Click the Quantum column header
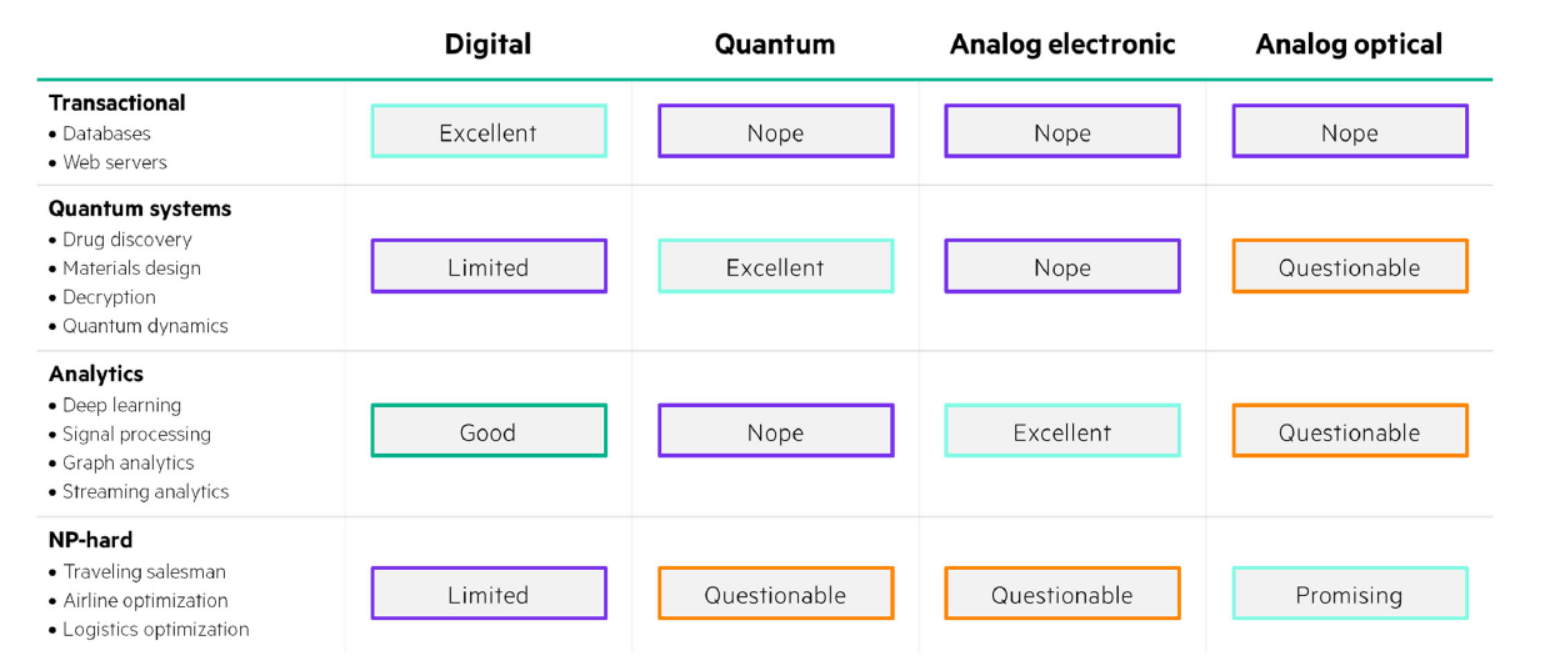This screenshot has height=671, width=1542. point(775,45)
